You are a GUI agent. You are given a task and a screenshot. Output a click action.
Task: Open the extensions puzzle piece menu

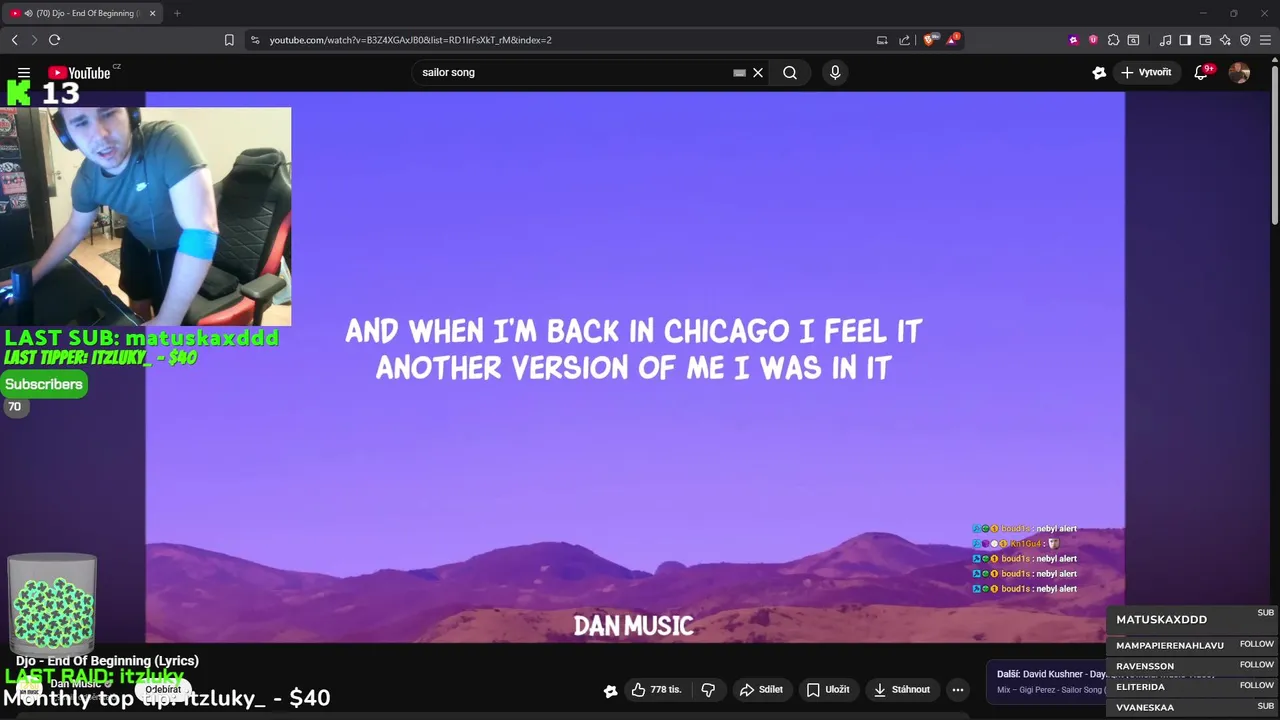point(1113,40)
